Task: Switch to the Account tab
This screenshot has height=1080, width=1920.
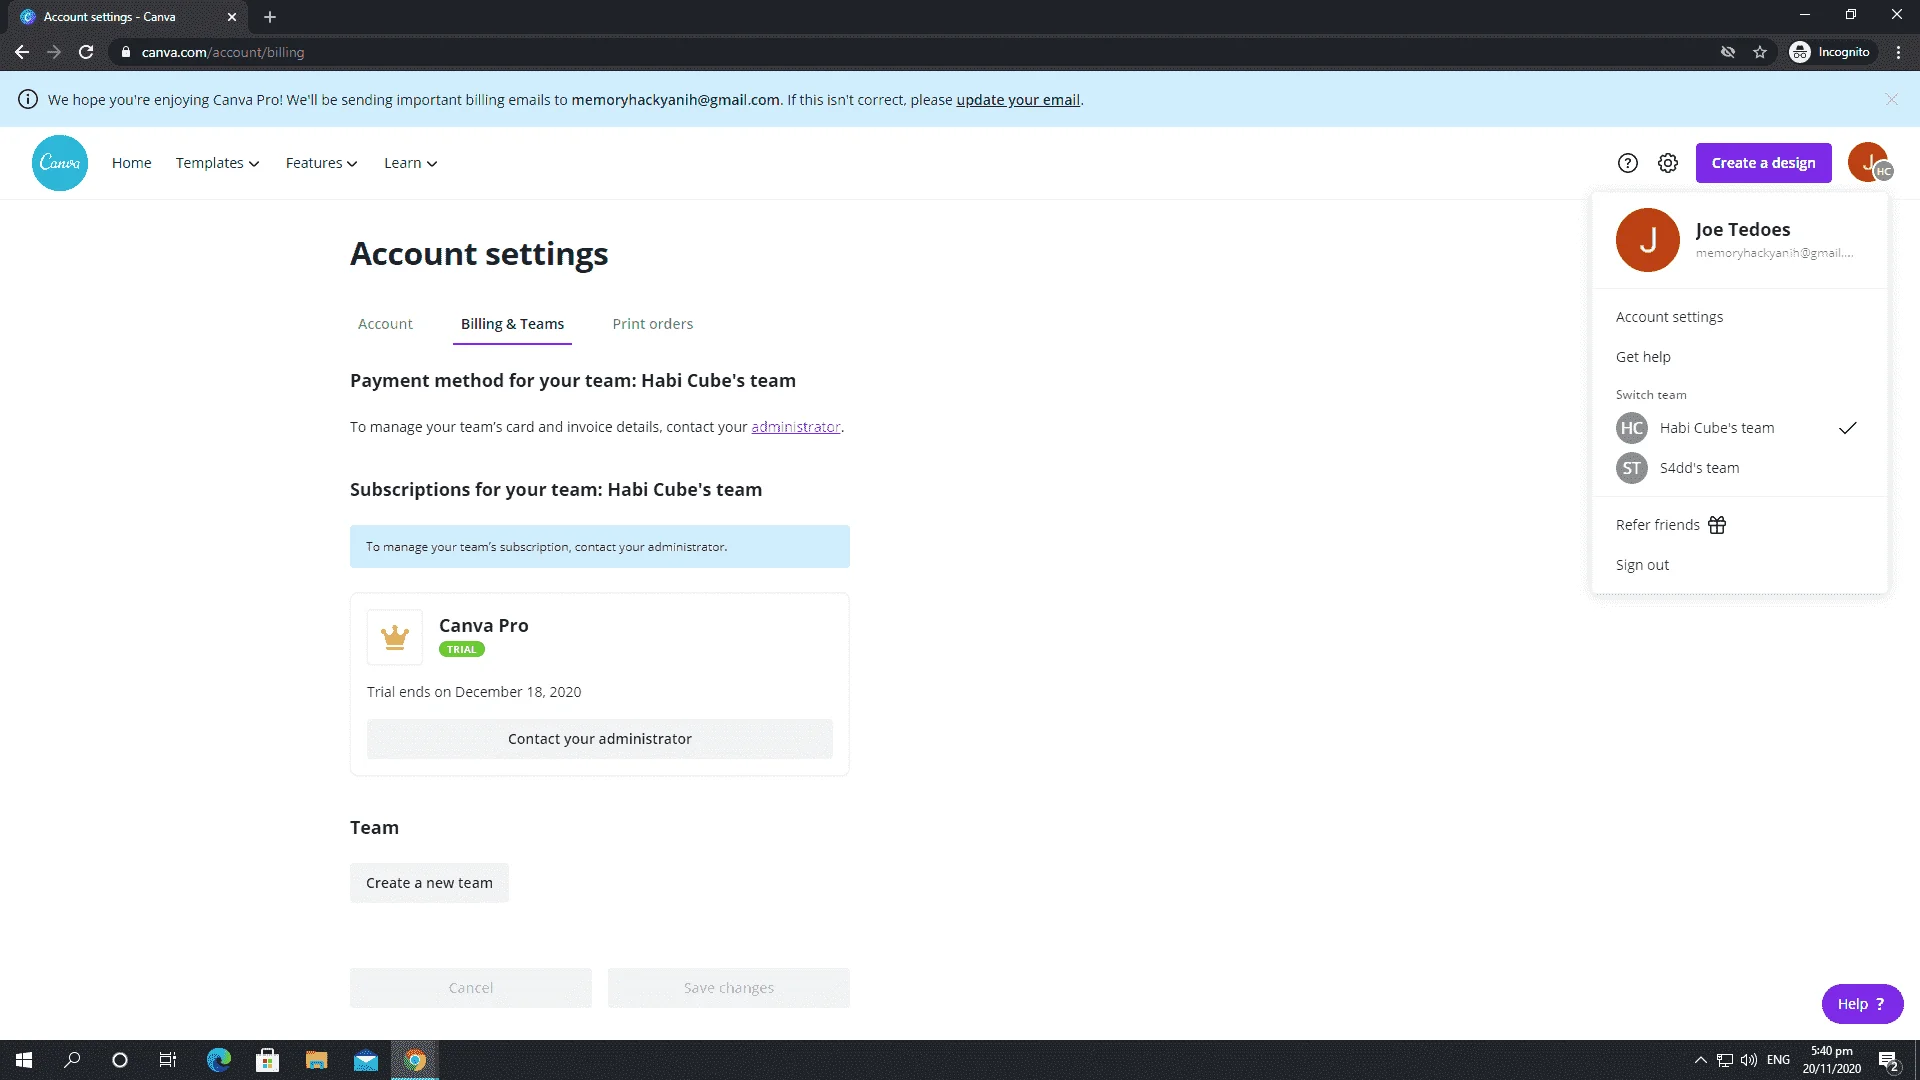Action: 385,324
